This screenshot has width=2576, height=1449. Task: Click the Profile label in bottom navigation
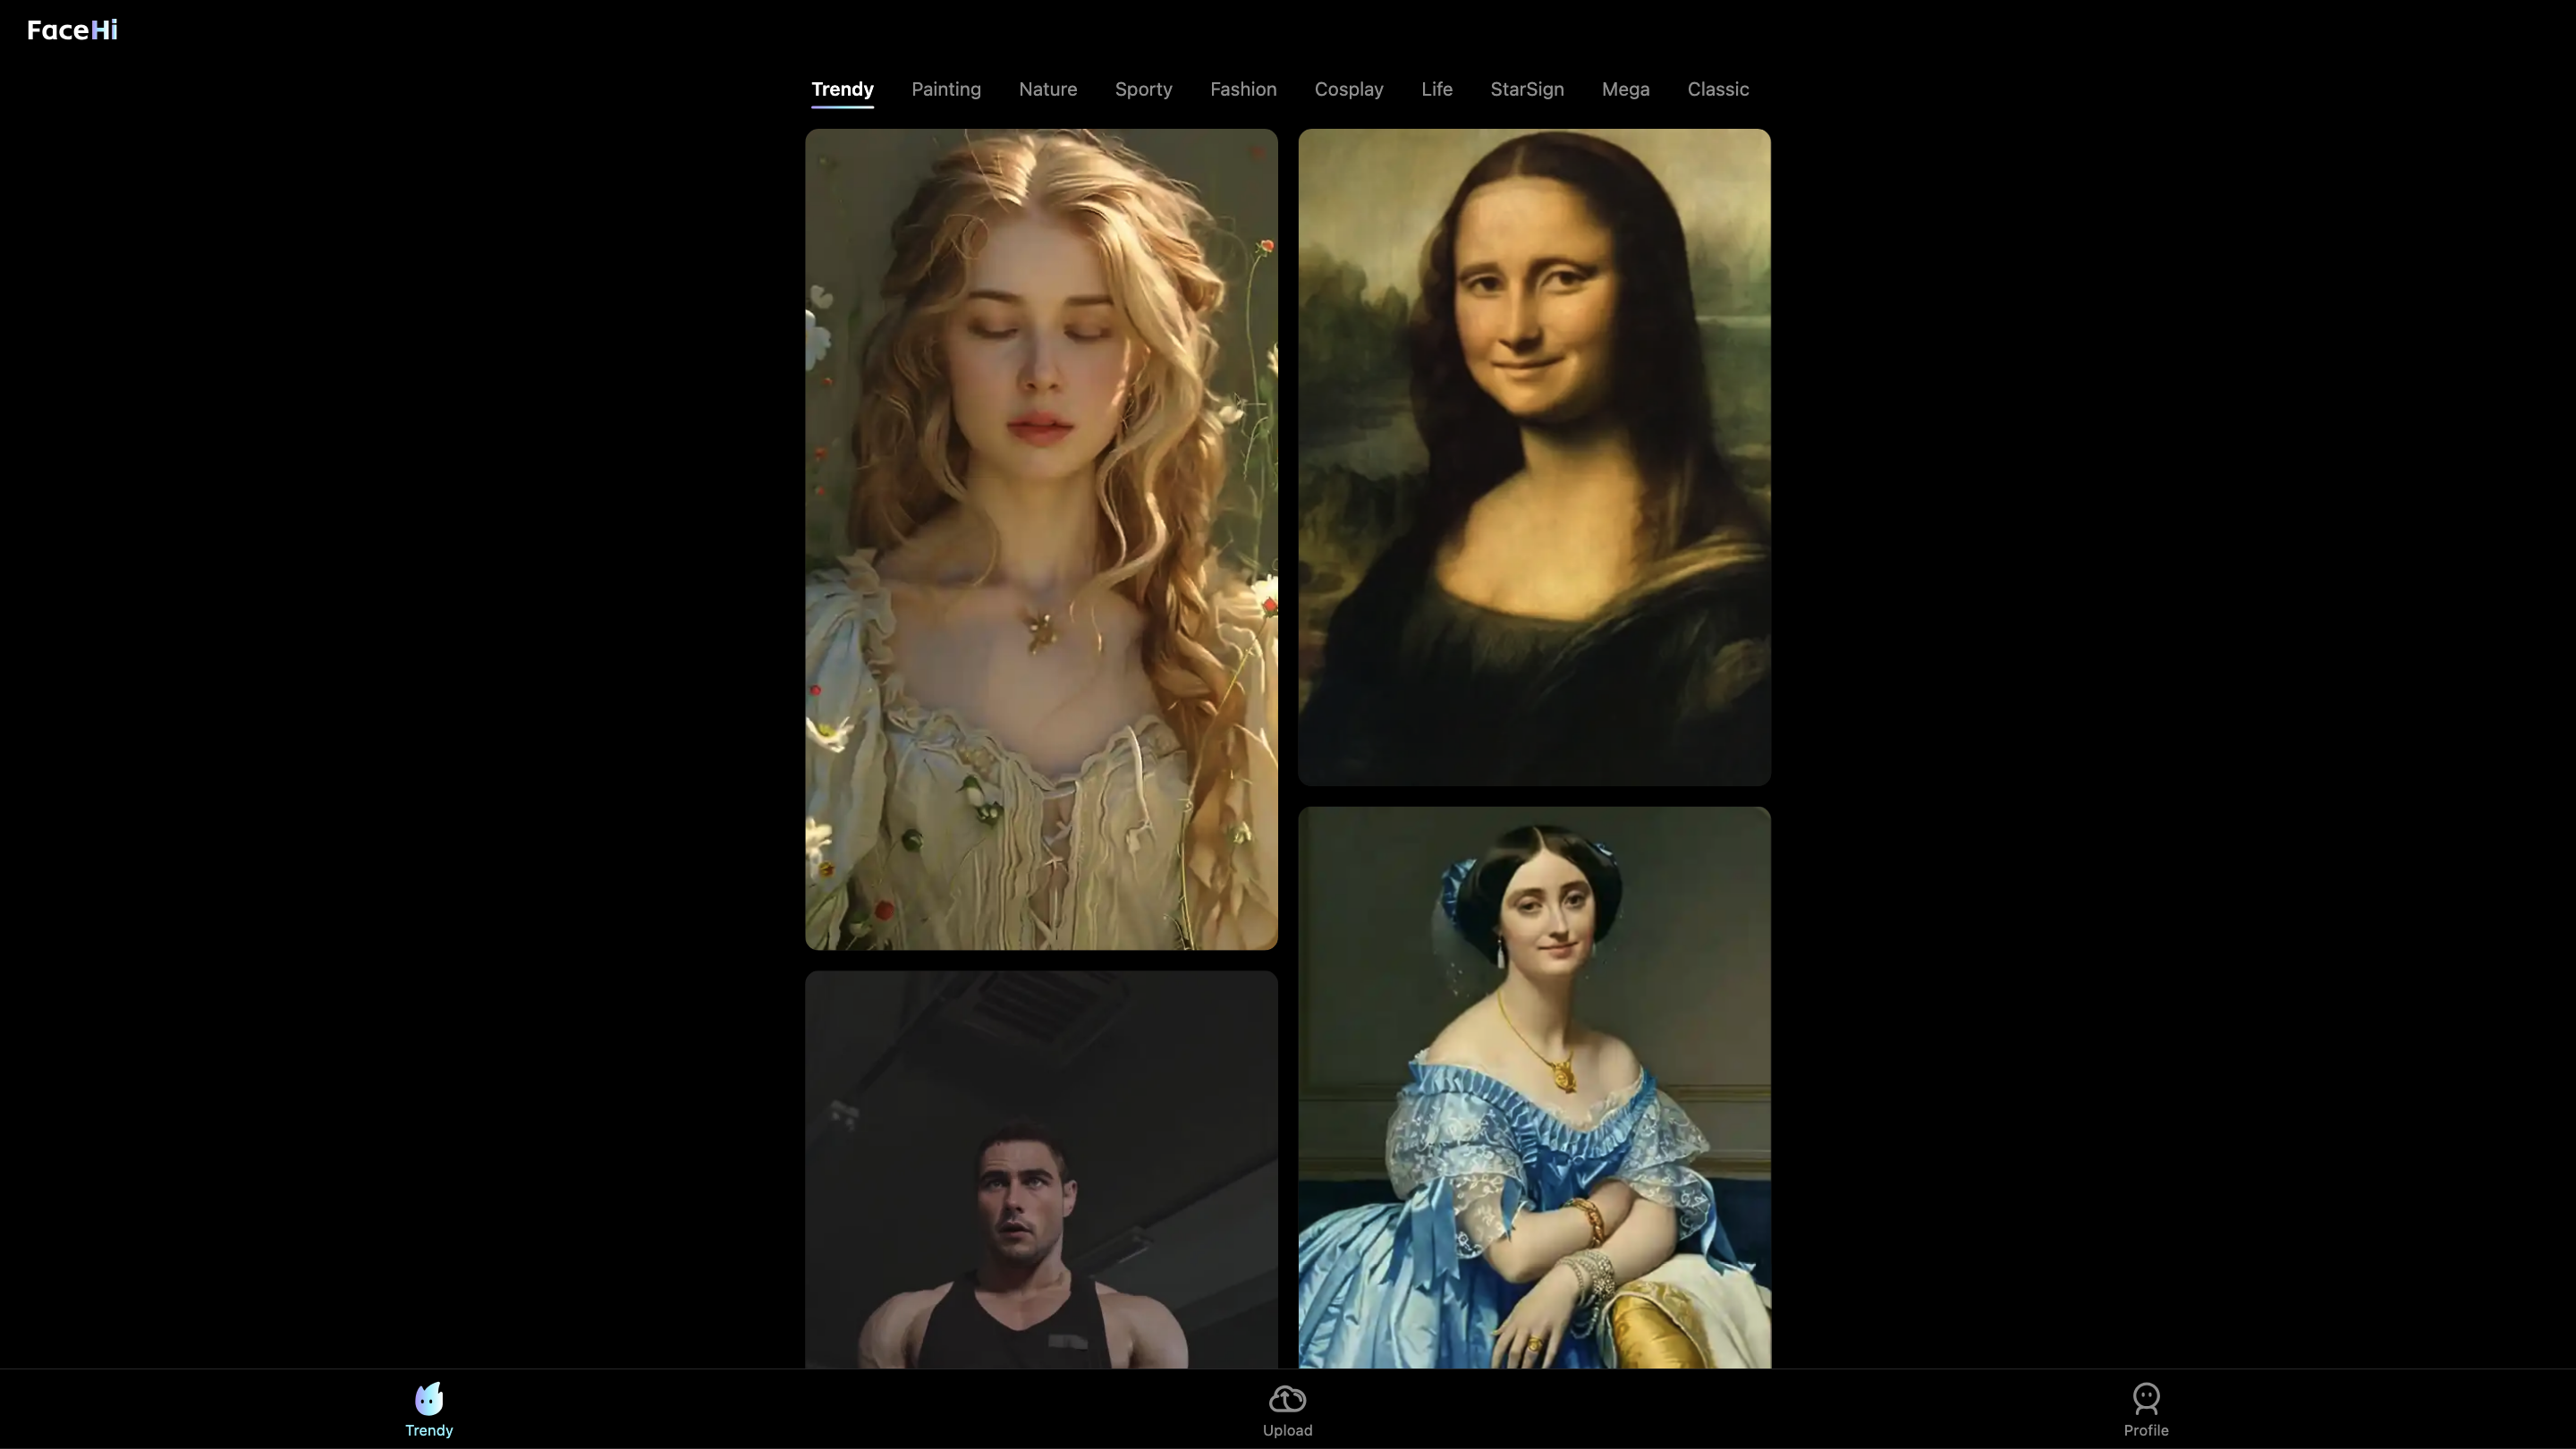tap(2146, 1430)
